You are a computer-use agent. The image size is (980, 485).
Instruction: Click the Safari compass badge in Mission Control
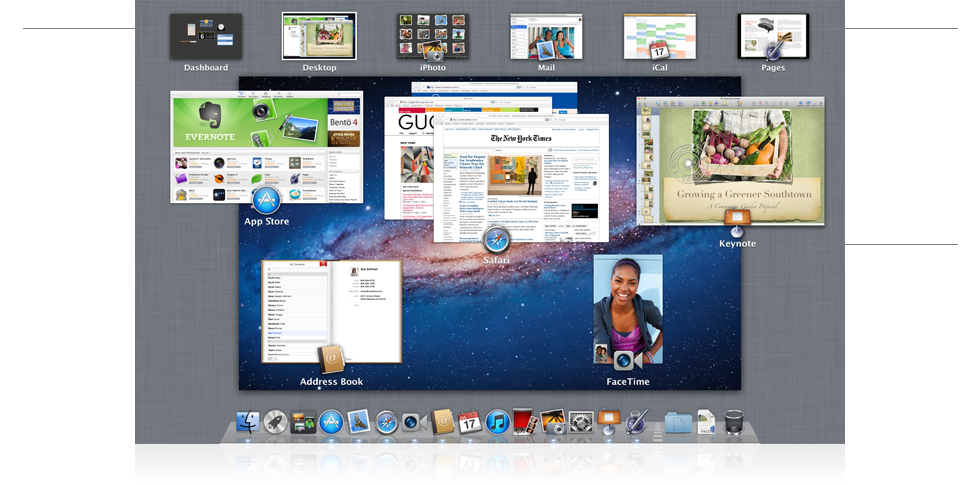[x=498, y=241]
